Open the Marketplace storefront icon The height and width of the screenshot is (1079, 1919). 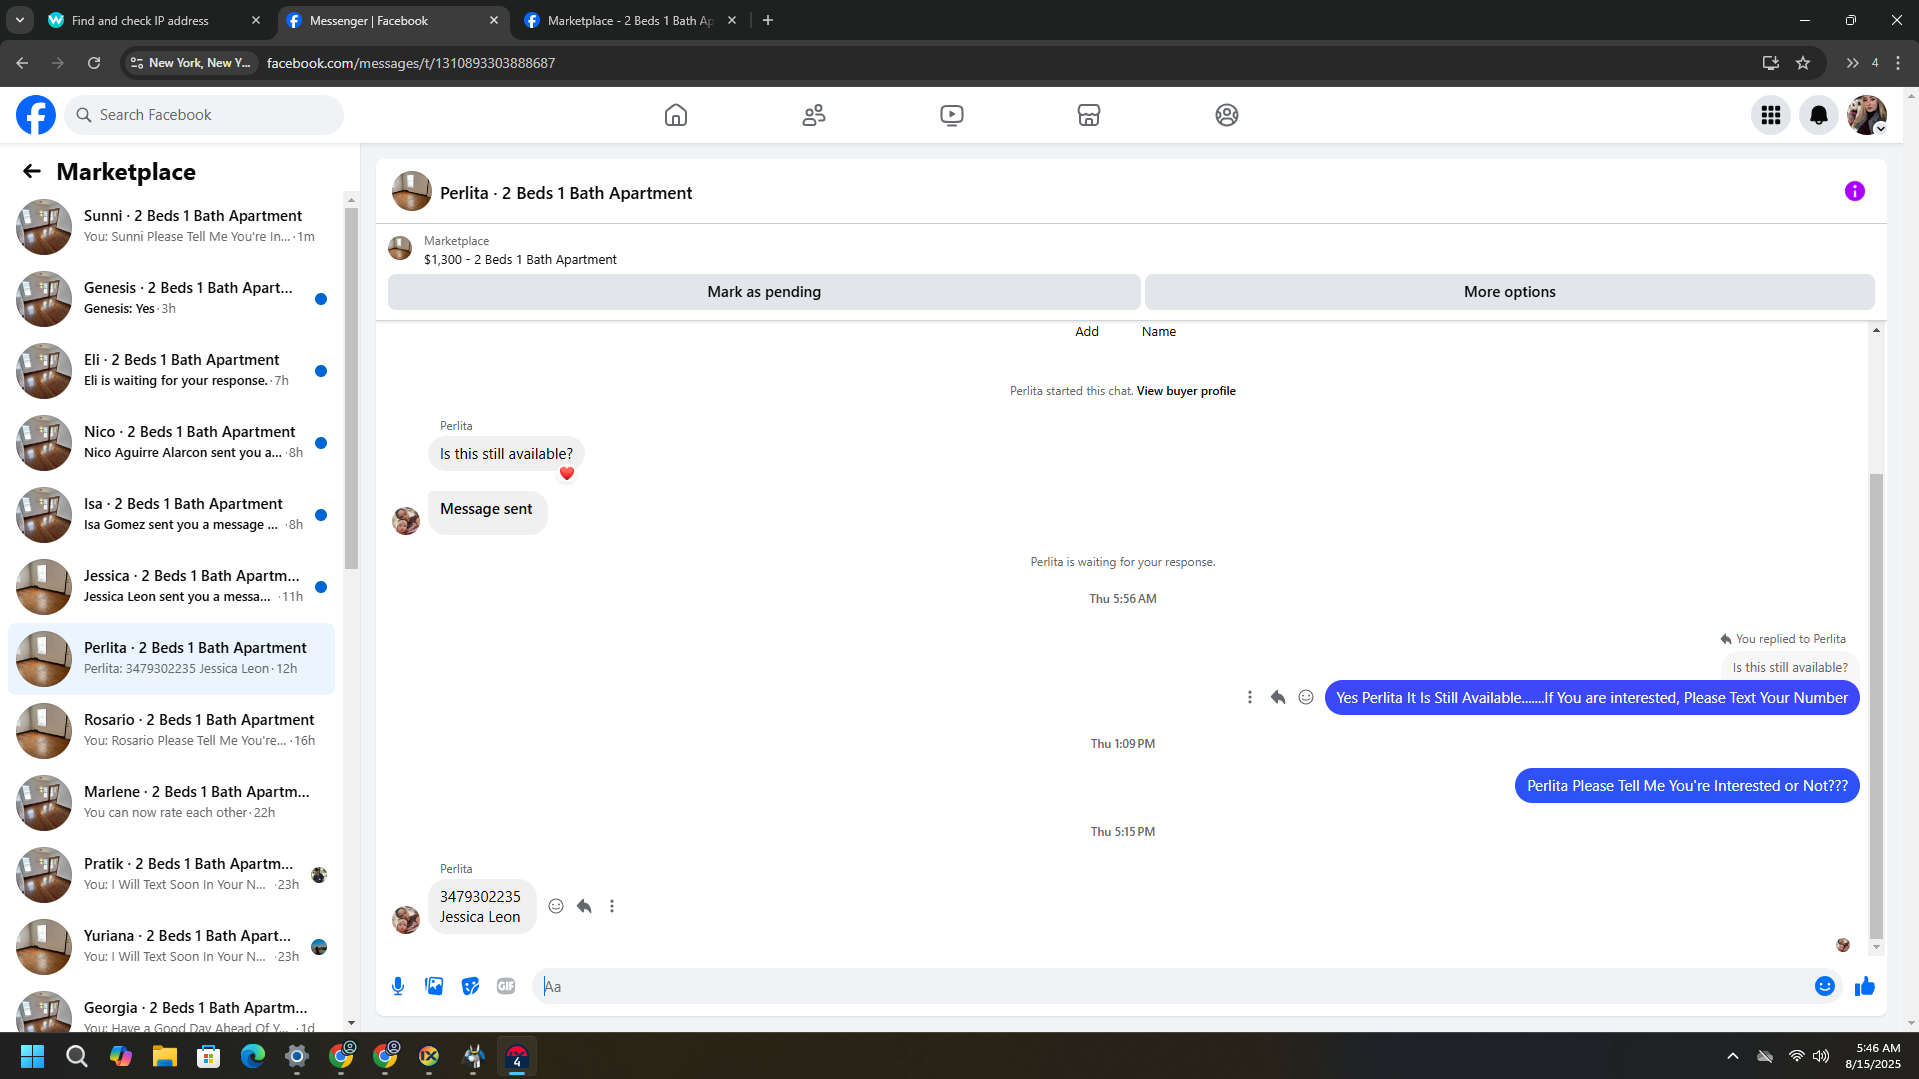point(1089,115)
